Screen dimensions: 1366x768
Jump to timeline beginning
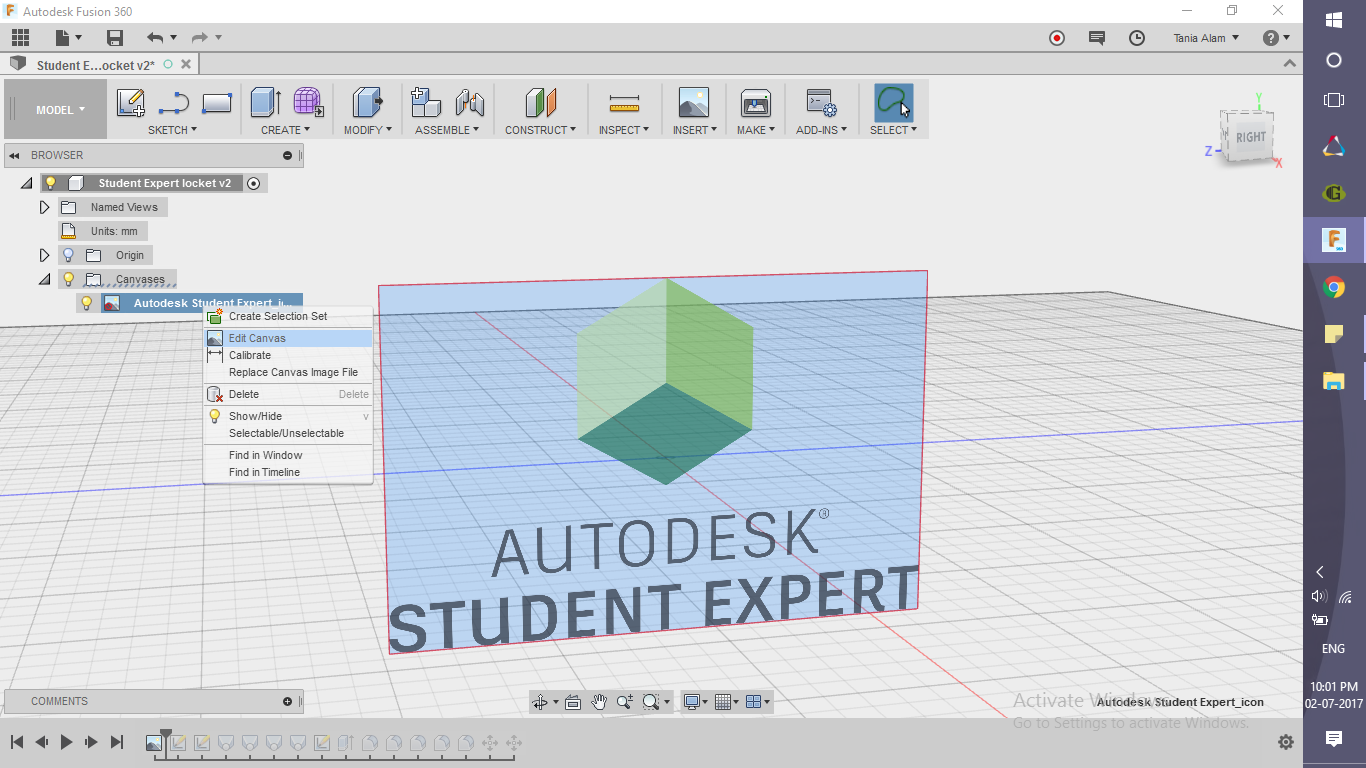(x=17, y=742)
